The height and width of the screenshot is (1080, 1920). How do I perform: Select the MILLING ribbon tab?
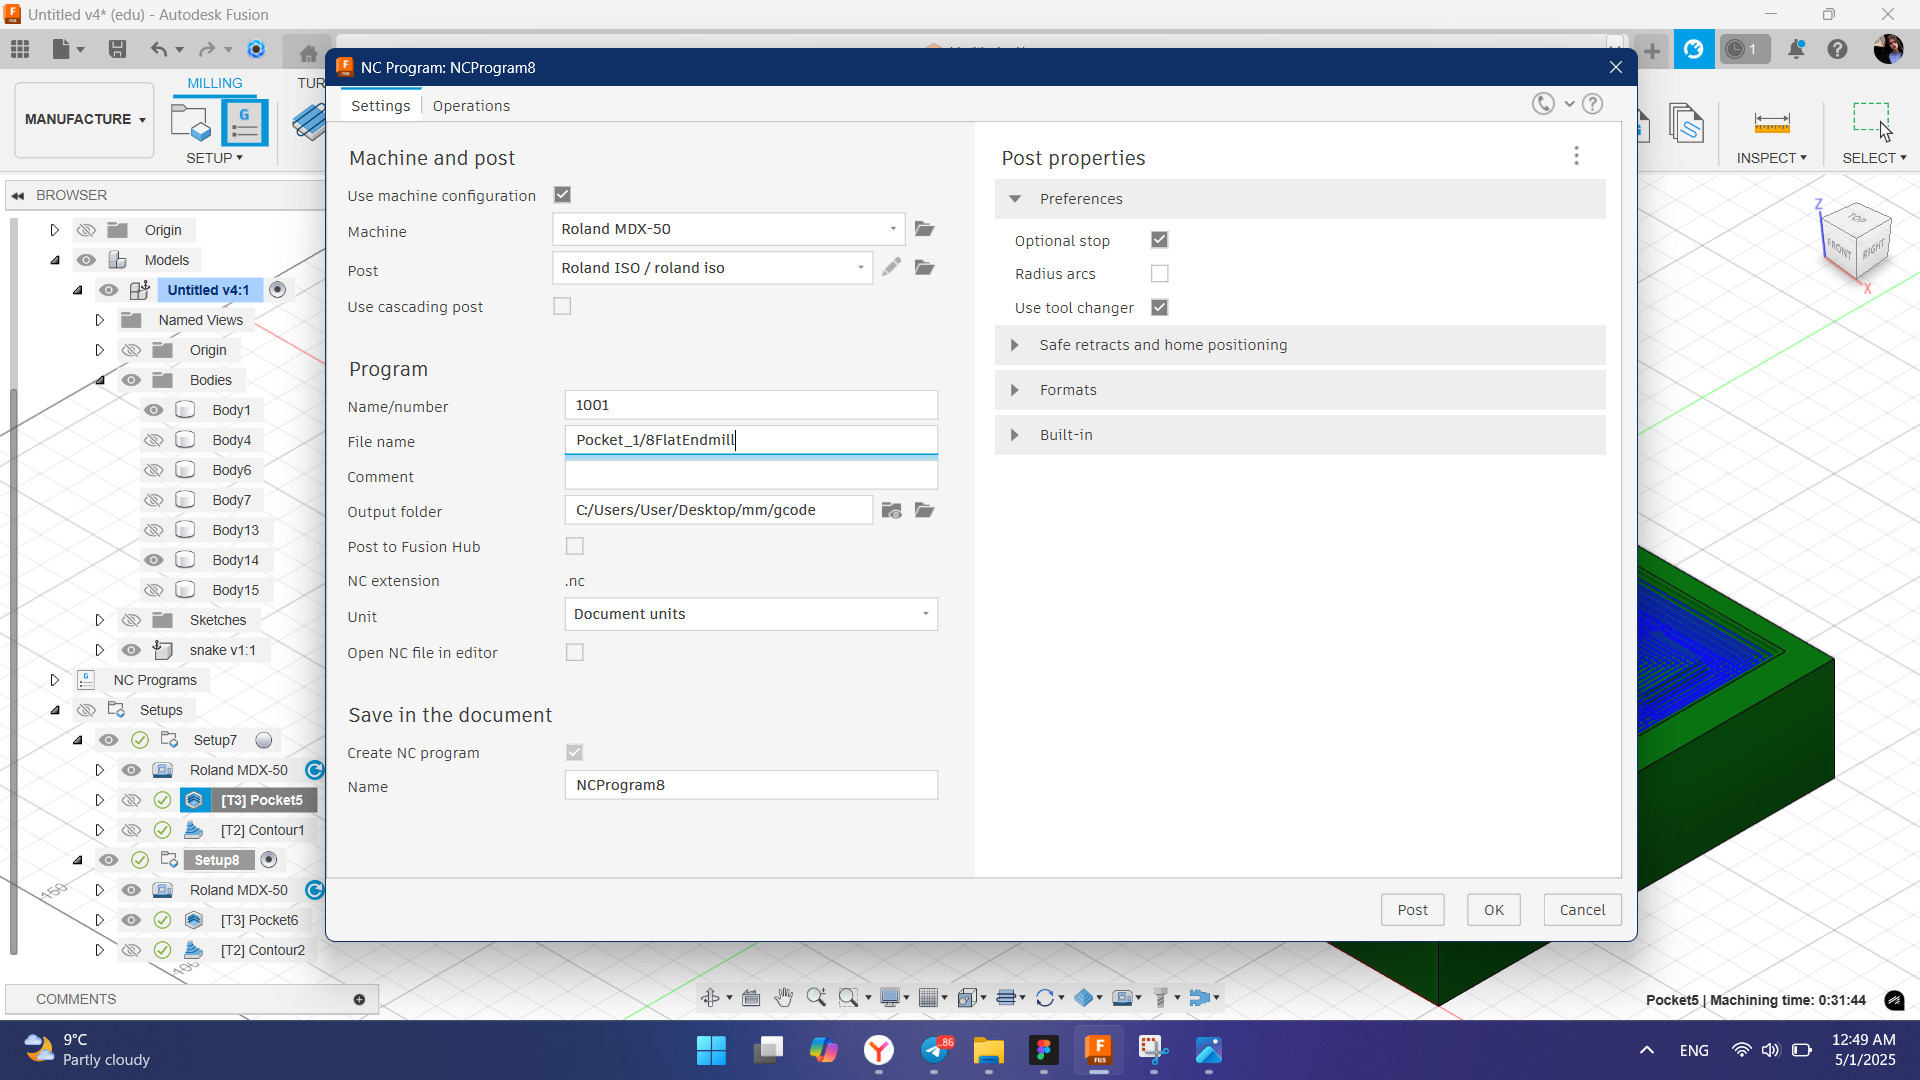tap(215, 83)
